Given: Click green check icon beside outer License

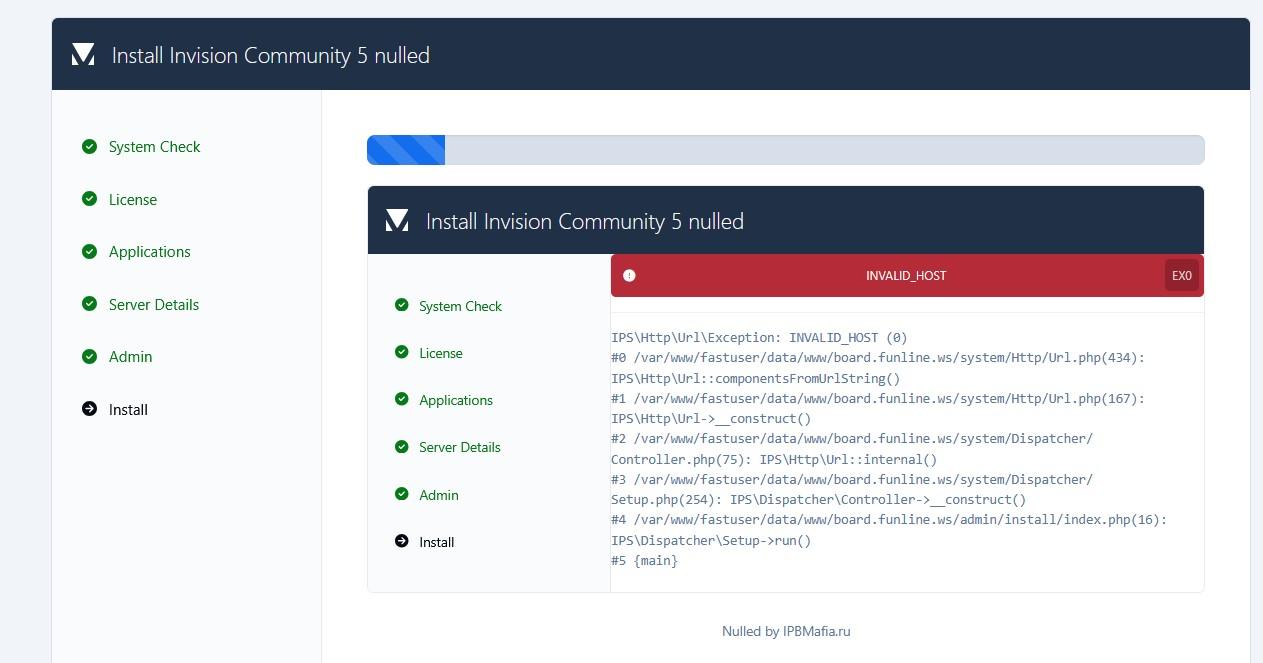Looking at the screenshot, I should pyautogui.click(x=90, y=199).
